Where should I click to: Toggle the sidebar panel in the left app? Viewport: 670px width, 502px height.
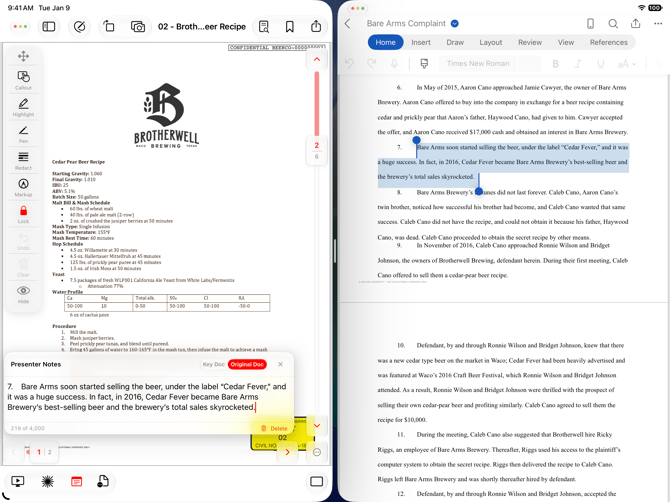[49, 26]
